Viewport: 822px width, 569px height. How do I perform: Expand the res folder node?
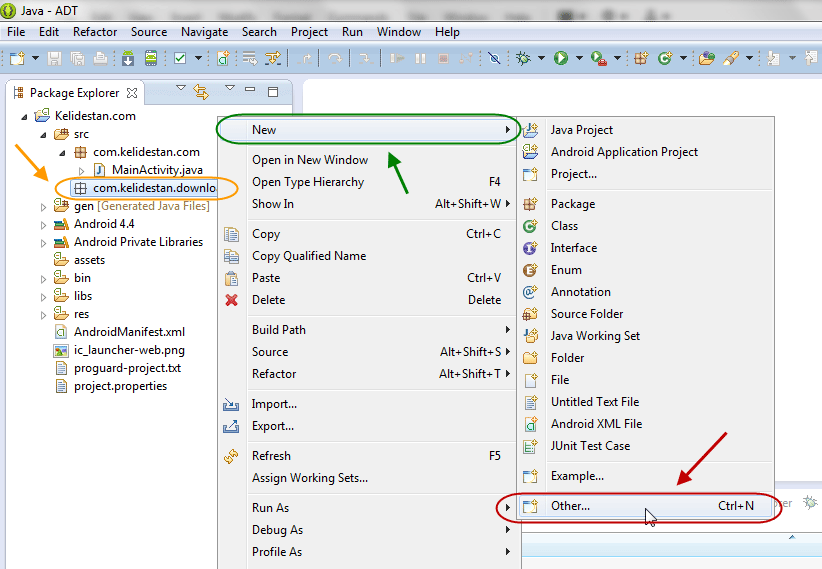44,315
